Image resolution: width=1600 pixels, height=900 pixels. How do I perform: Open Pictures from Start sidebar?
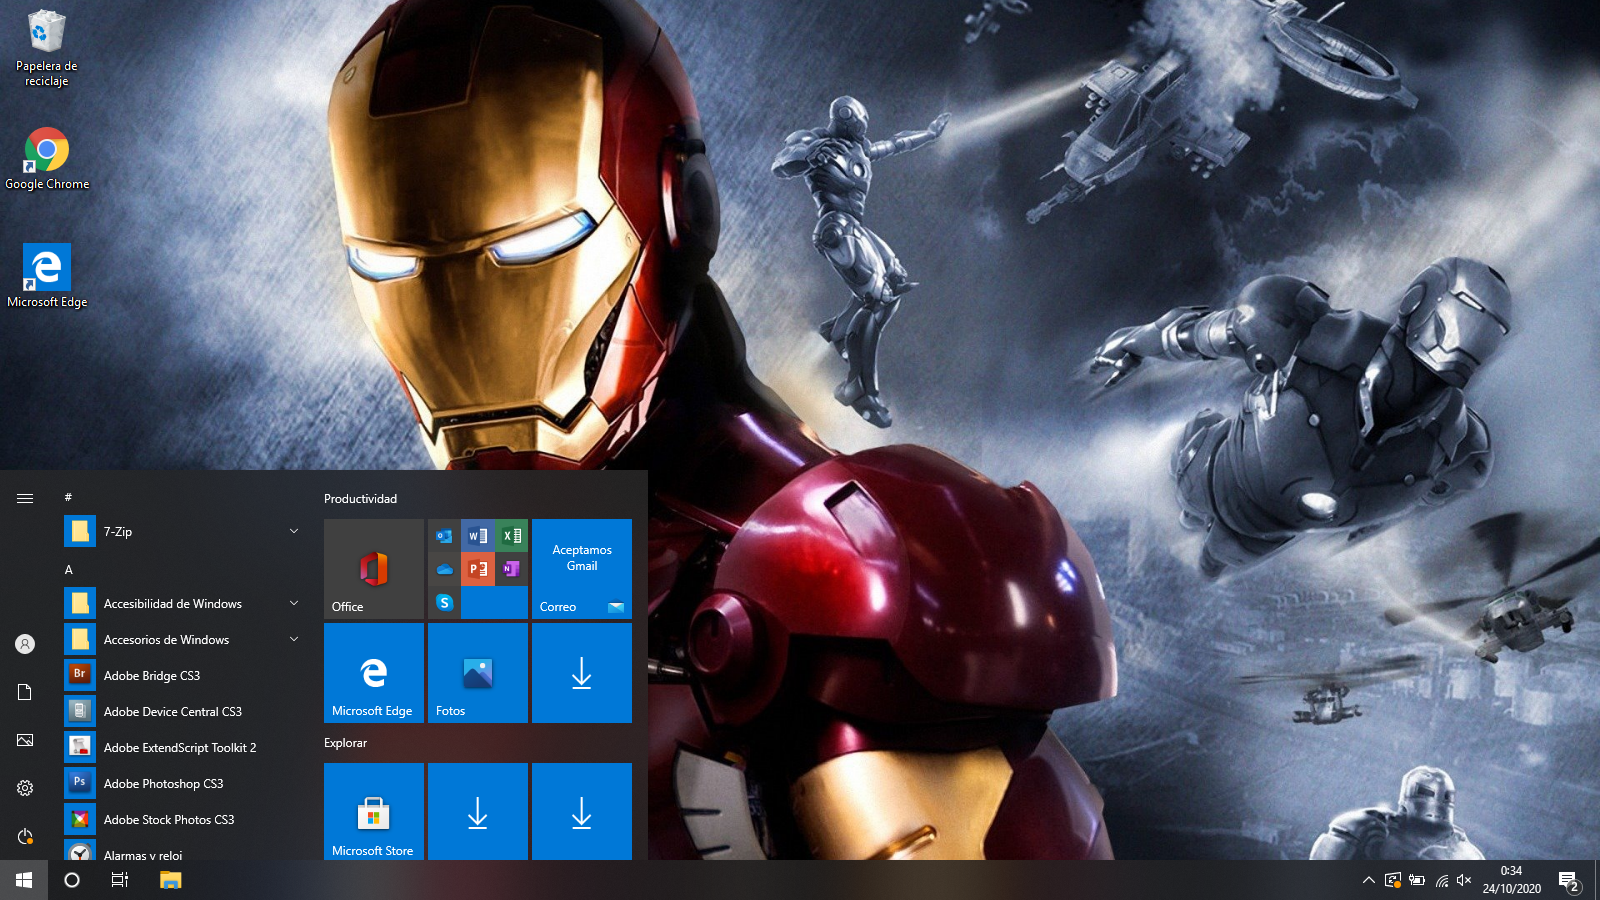pyautogui.click(x=25, y=740)
